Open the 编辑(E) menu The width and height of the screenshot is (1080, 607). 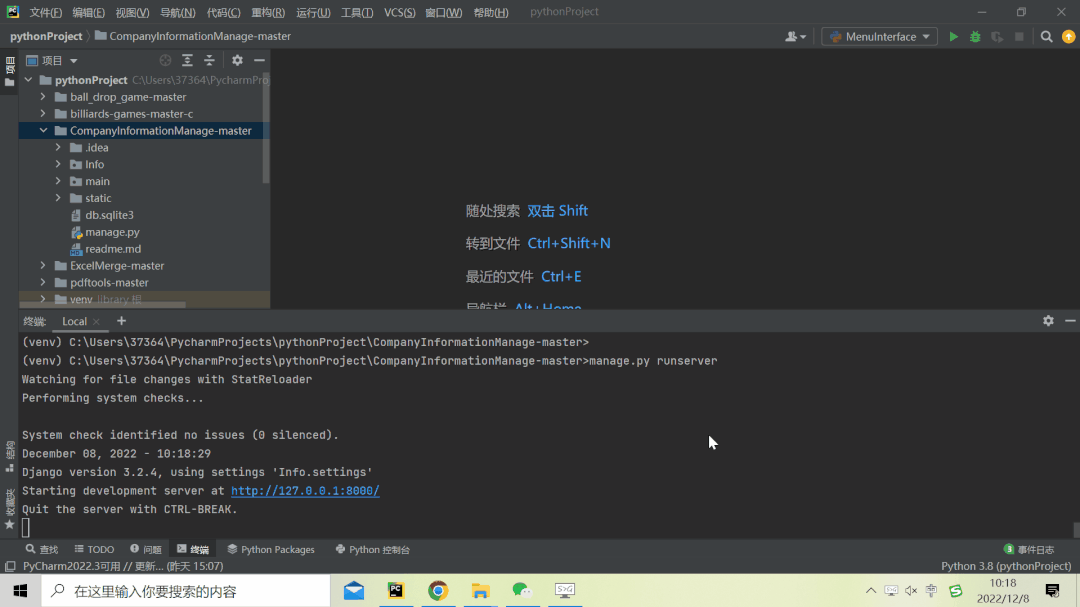pos(89,12)
